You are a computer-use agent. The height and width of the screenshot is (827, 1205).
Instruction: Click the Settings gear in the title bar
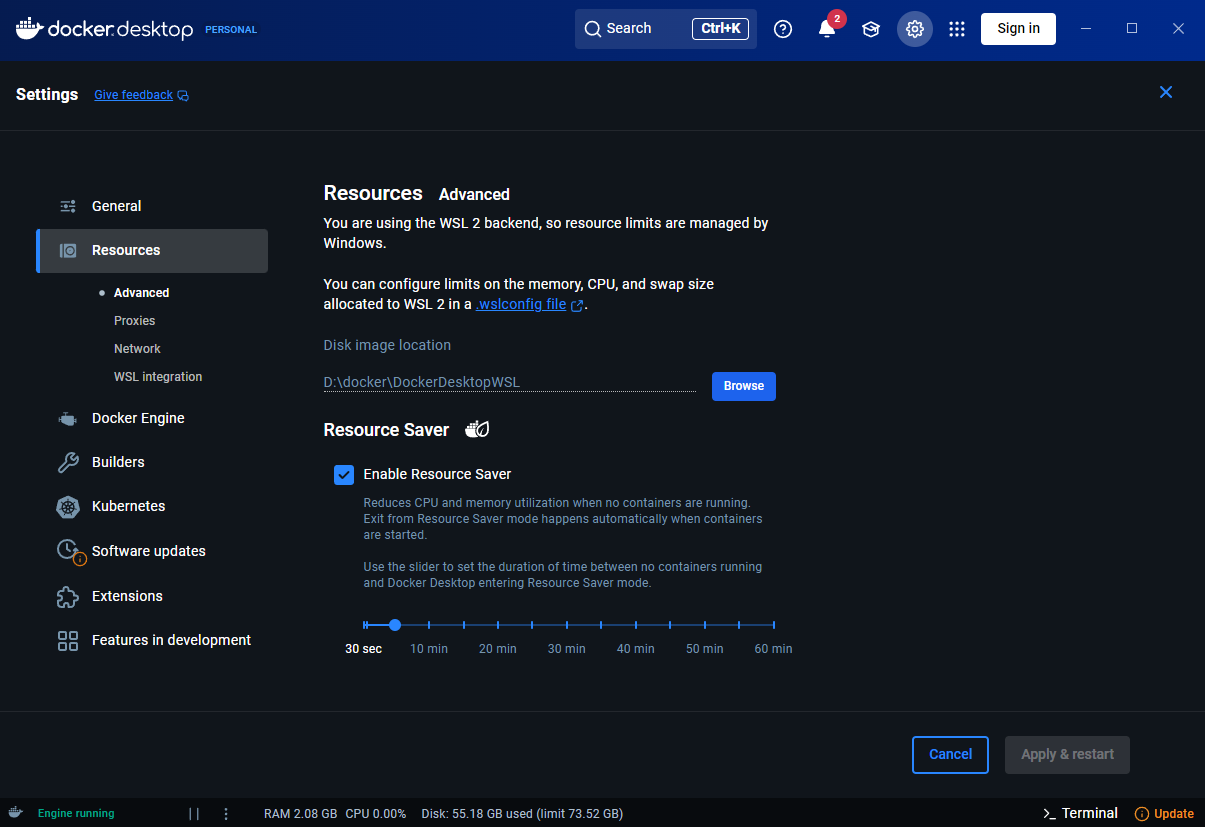click(x=914, y=29)
